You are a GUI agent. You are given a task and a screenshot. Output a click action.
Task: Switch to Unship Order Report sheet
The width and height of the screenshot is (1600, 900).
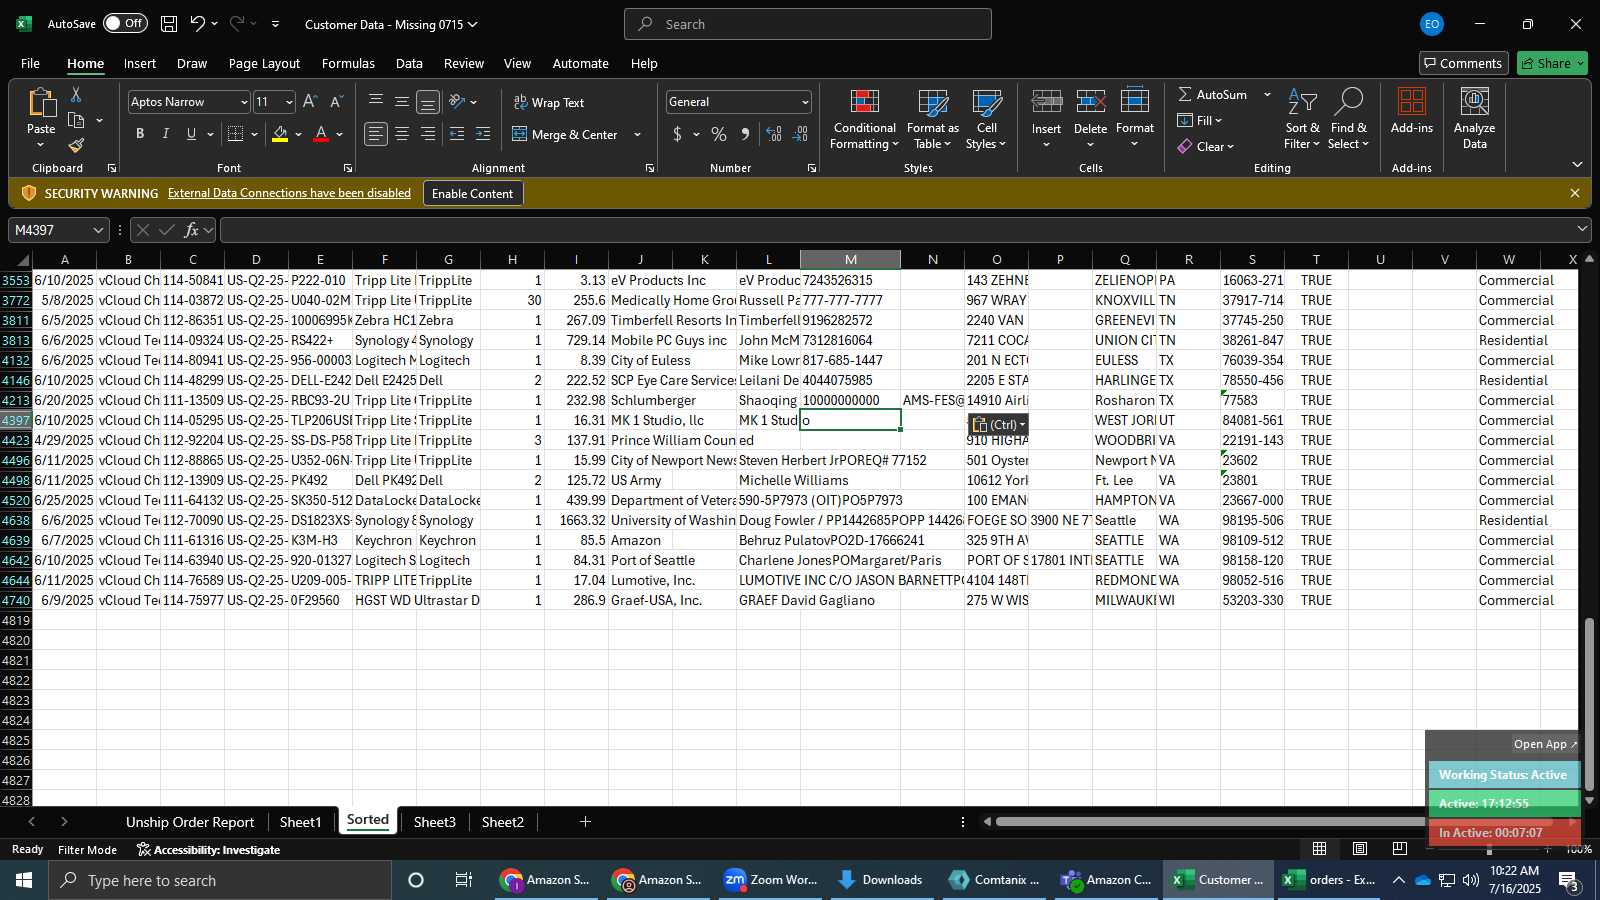click(190, 822)
